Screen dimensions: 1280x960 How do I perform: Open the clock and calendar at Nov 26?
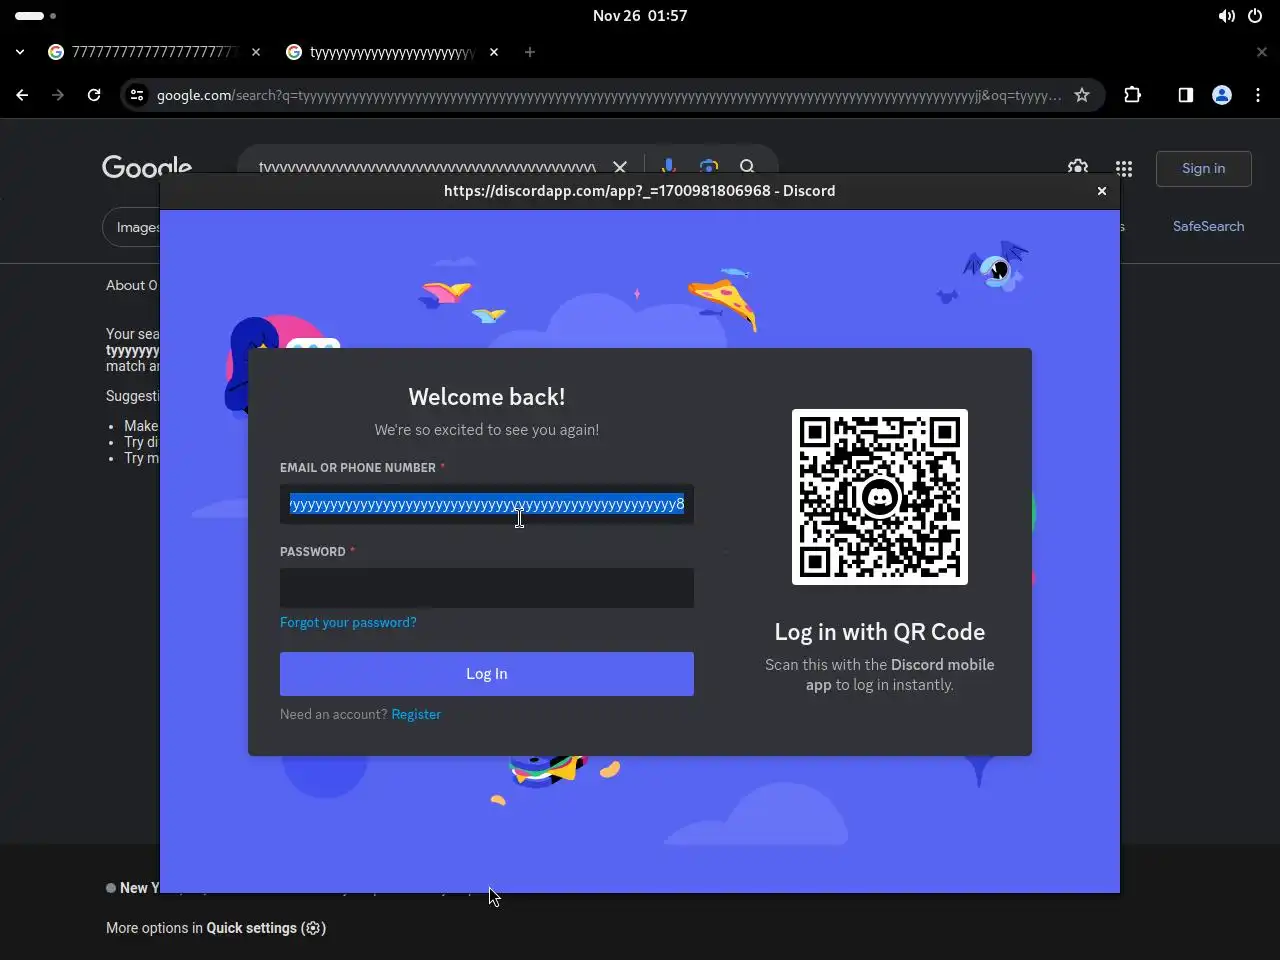pyautogui.click(x=640, y=16)
